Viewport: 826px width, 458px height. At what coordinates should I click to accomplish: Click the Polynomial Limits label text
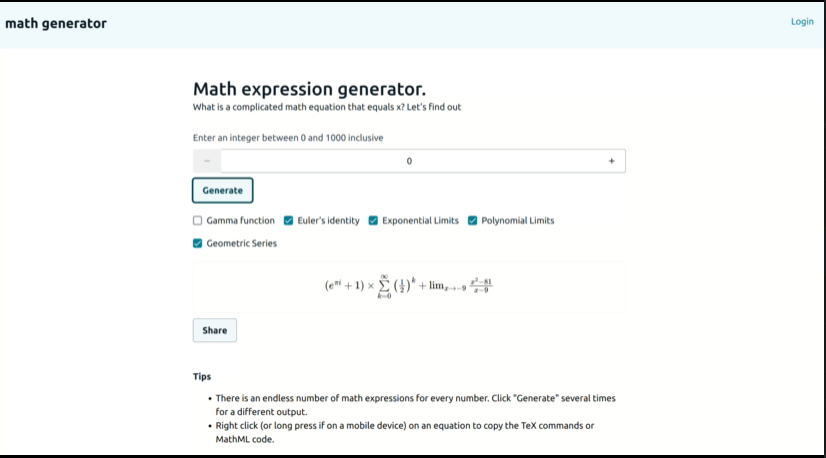(x=517, y=221)
